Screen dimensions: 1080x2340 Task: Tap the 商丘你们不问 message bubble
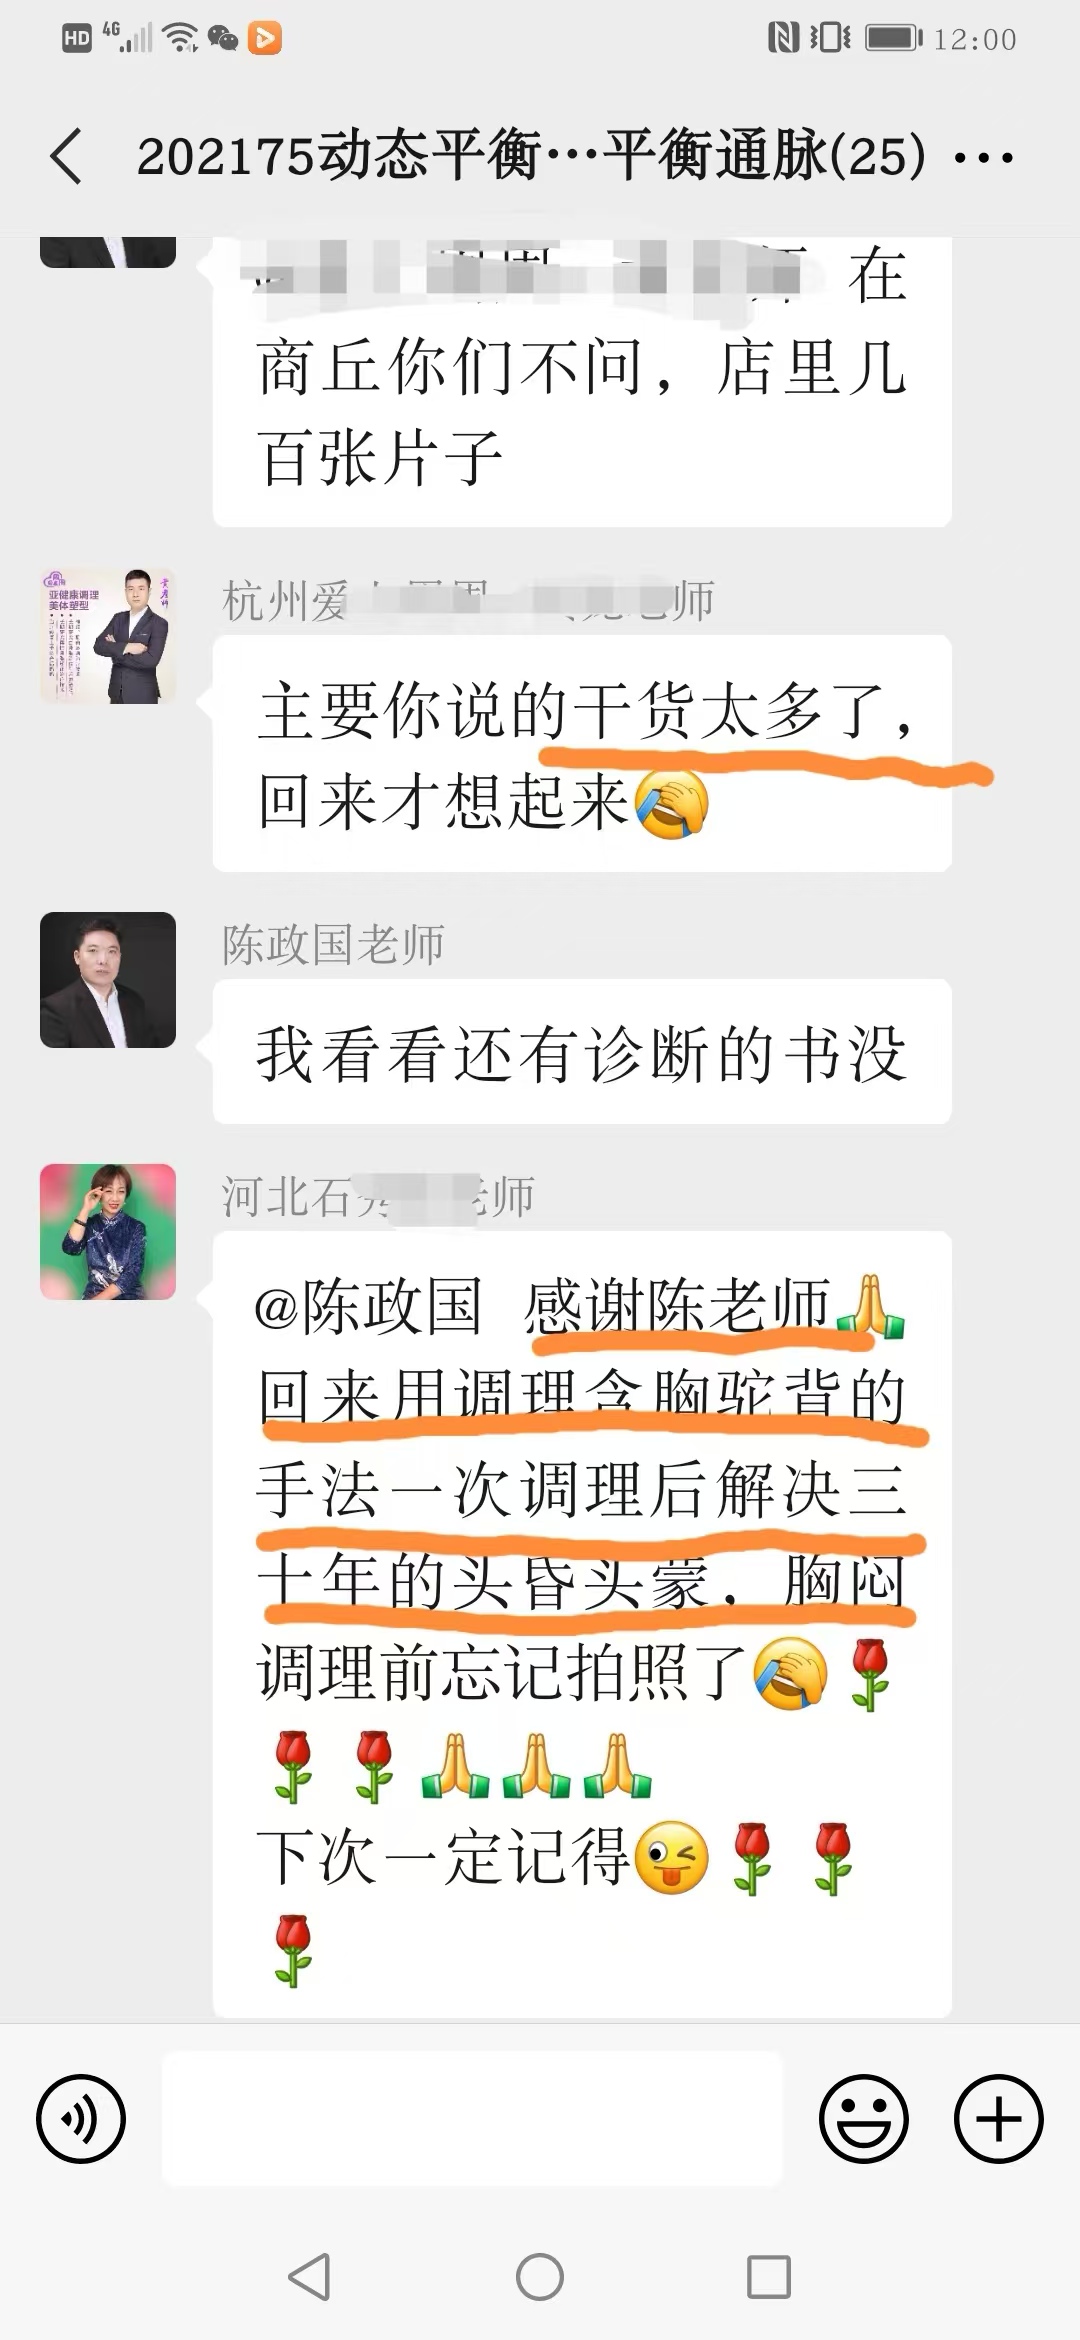pyautogui.click(x=582, y=382)
